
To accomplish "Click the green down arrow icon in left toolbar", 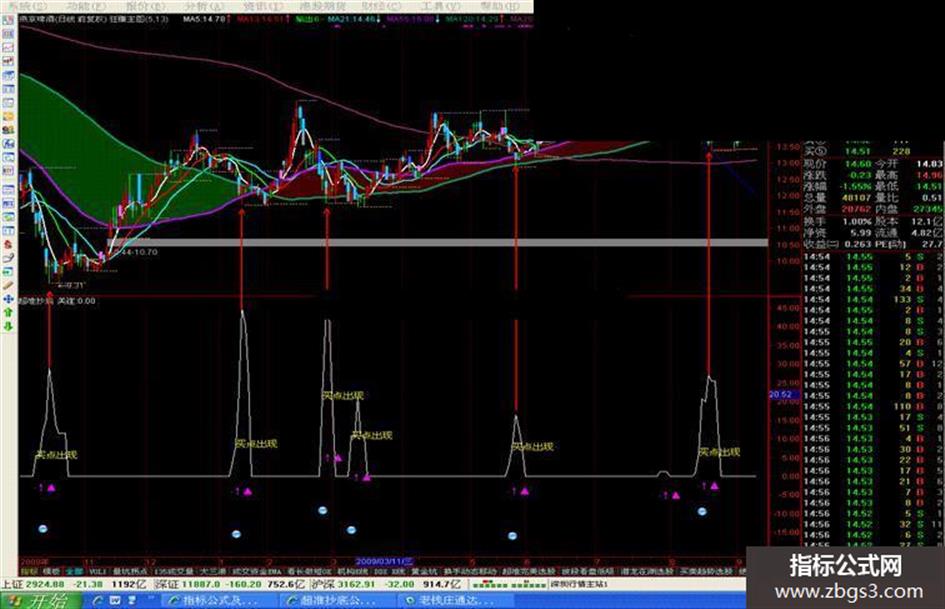I will coord(8,326).
